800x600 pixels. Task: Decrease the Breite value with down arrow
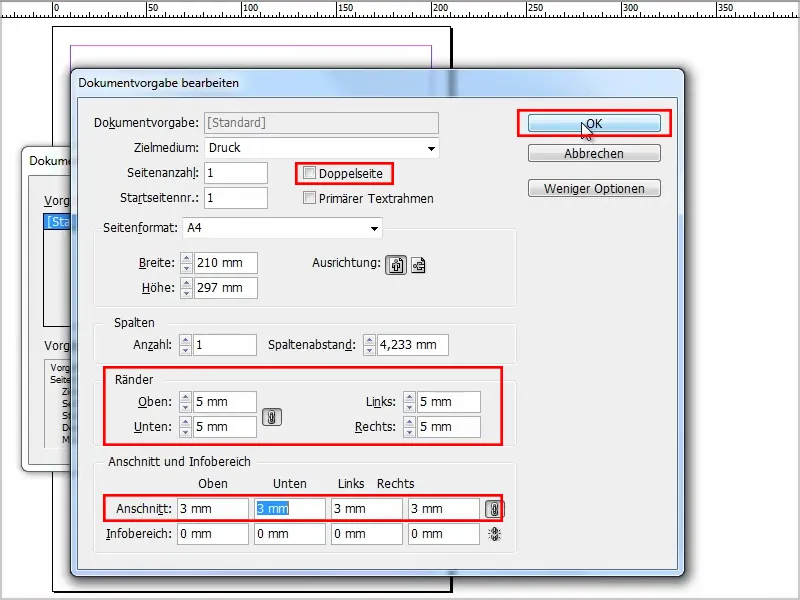pos(186,268)
